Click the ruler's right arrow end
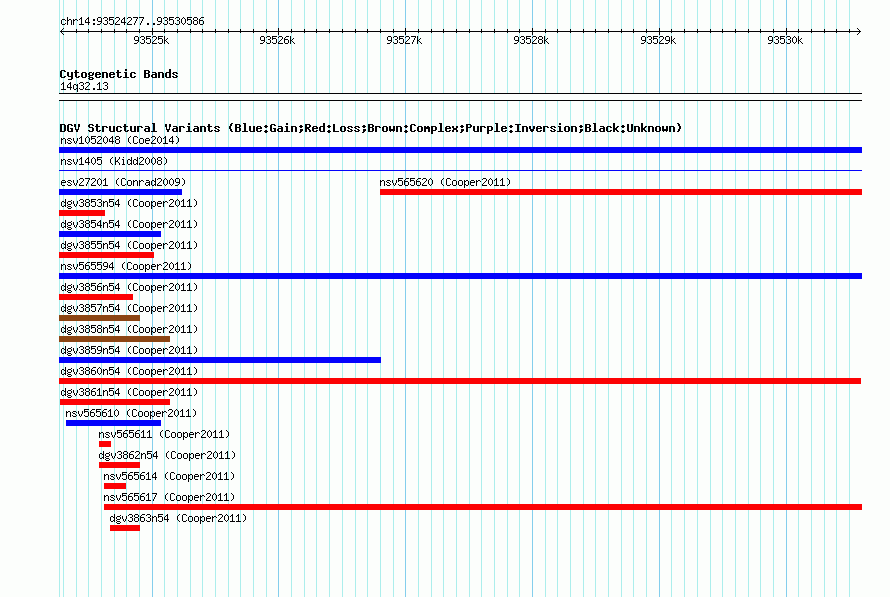Viewport: 890px width, 597px height. 859,32
